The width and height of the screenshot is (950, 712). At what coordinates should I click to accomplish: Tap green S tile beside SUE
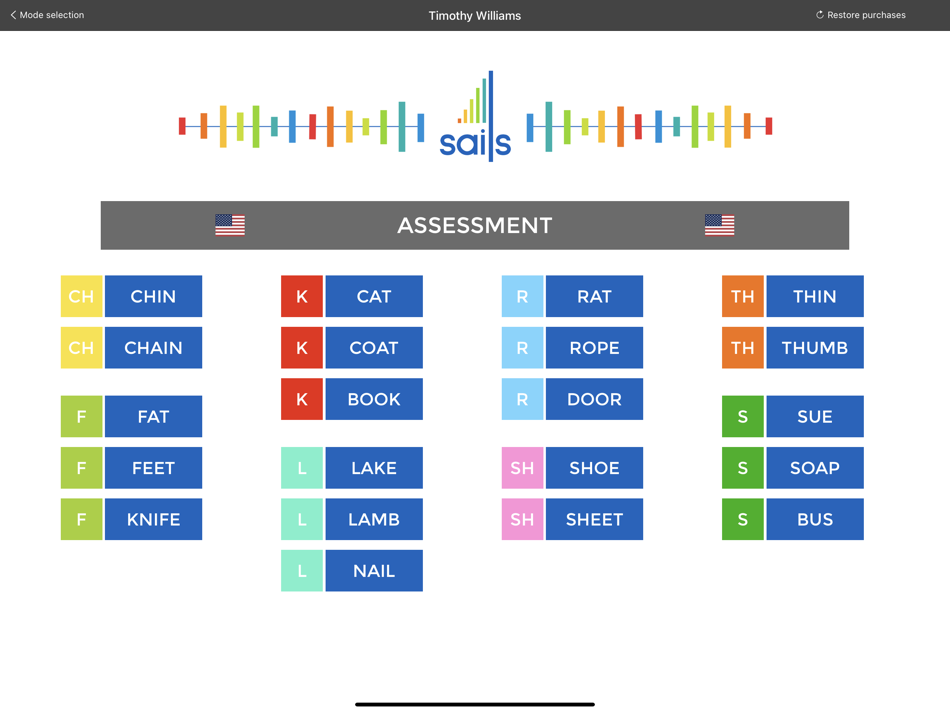pos(743,416)
